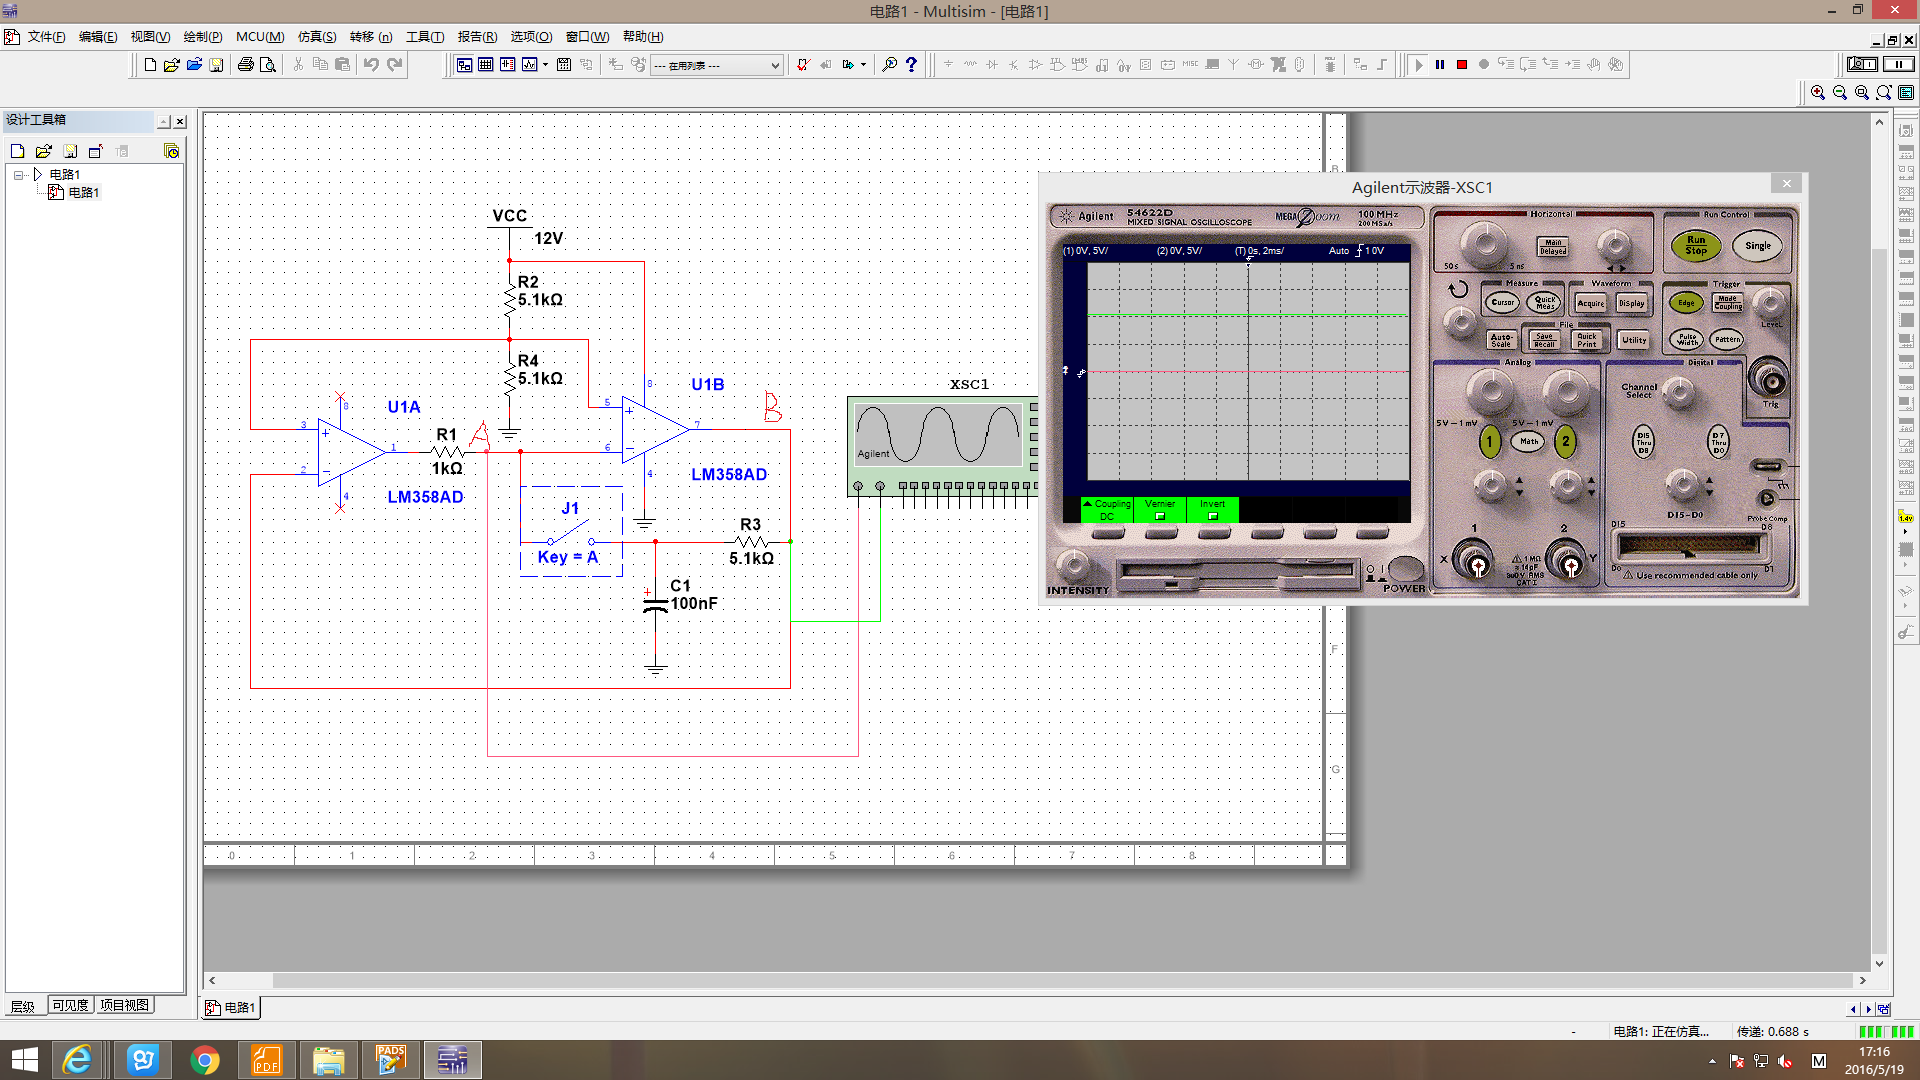The image size is (1920, 1080).
Task: Adjust the Intensity knob on oscilloscope
Action: coord(1074,565)
